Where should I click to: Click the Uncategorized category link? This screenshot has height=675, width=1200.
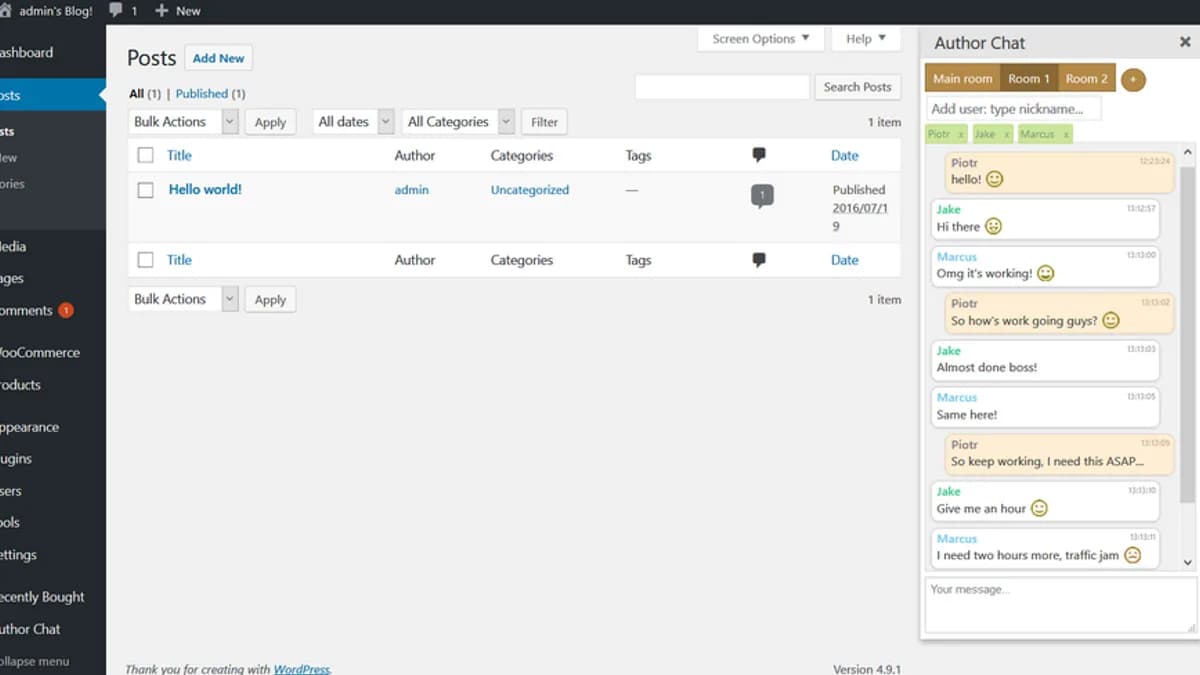click(530, 190)
